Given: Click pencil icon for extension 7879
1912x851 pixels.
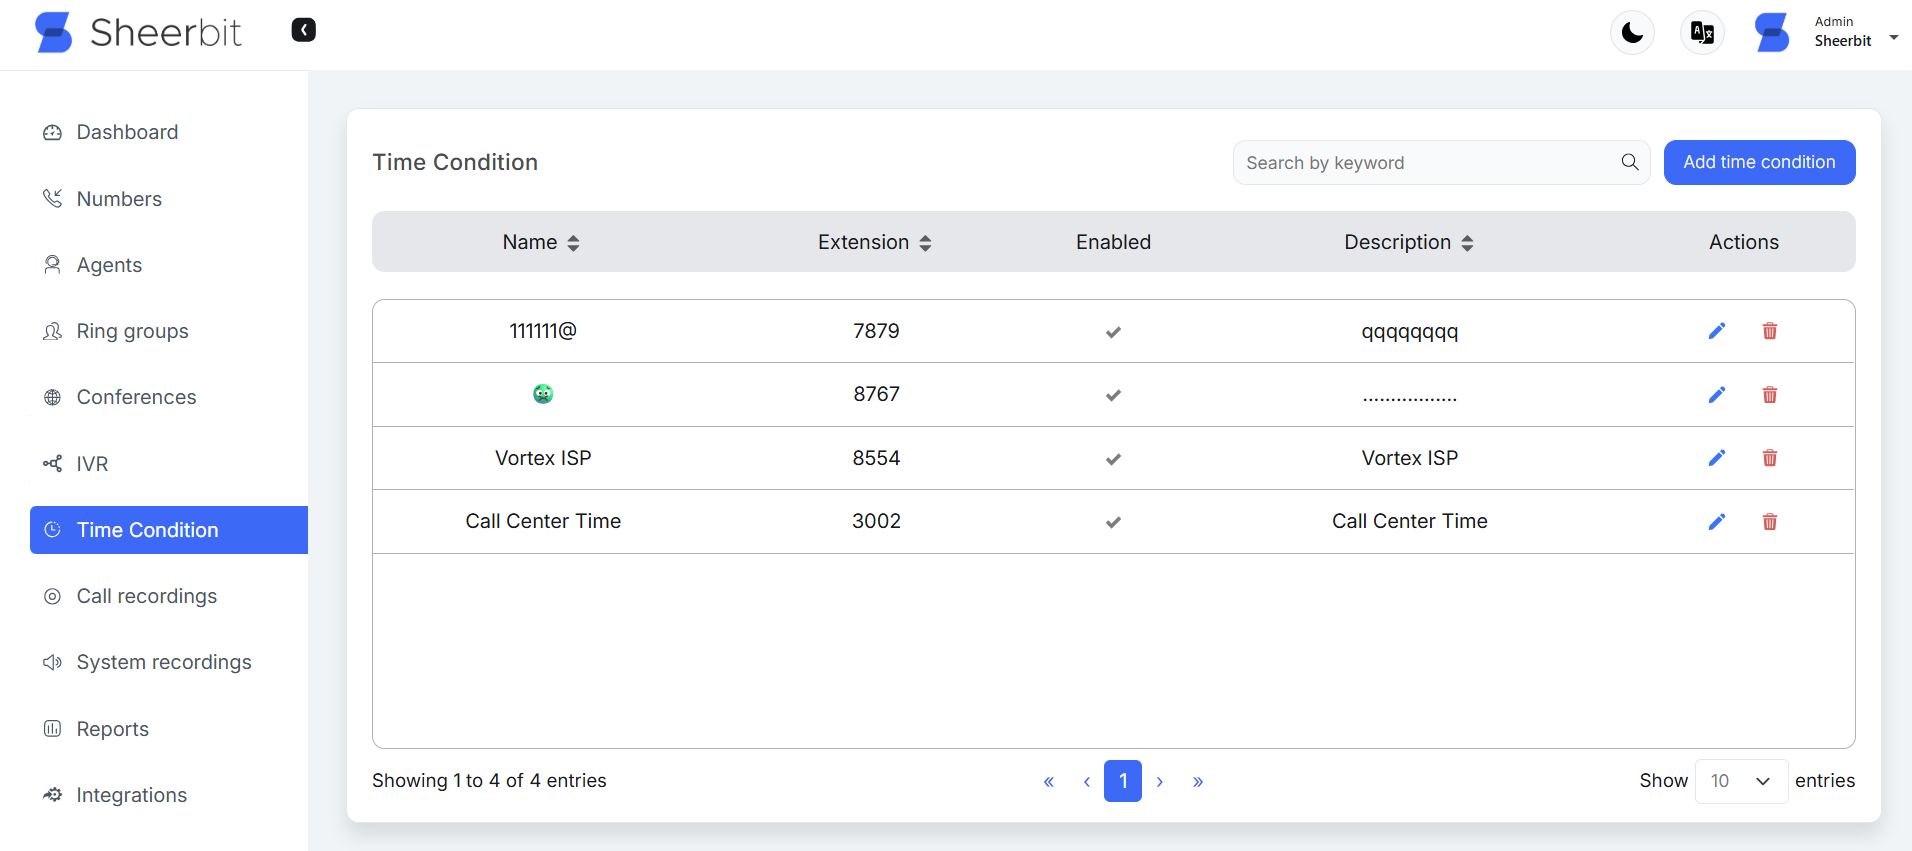Looking at the screenshot, I should pos(1716,331).
